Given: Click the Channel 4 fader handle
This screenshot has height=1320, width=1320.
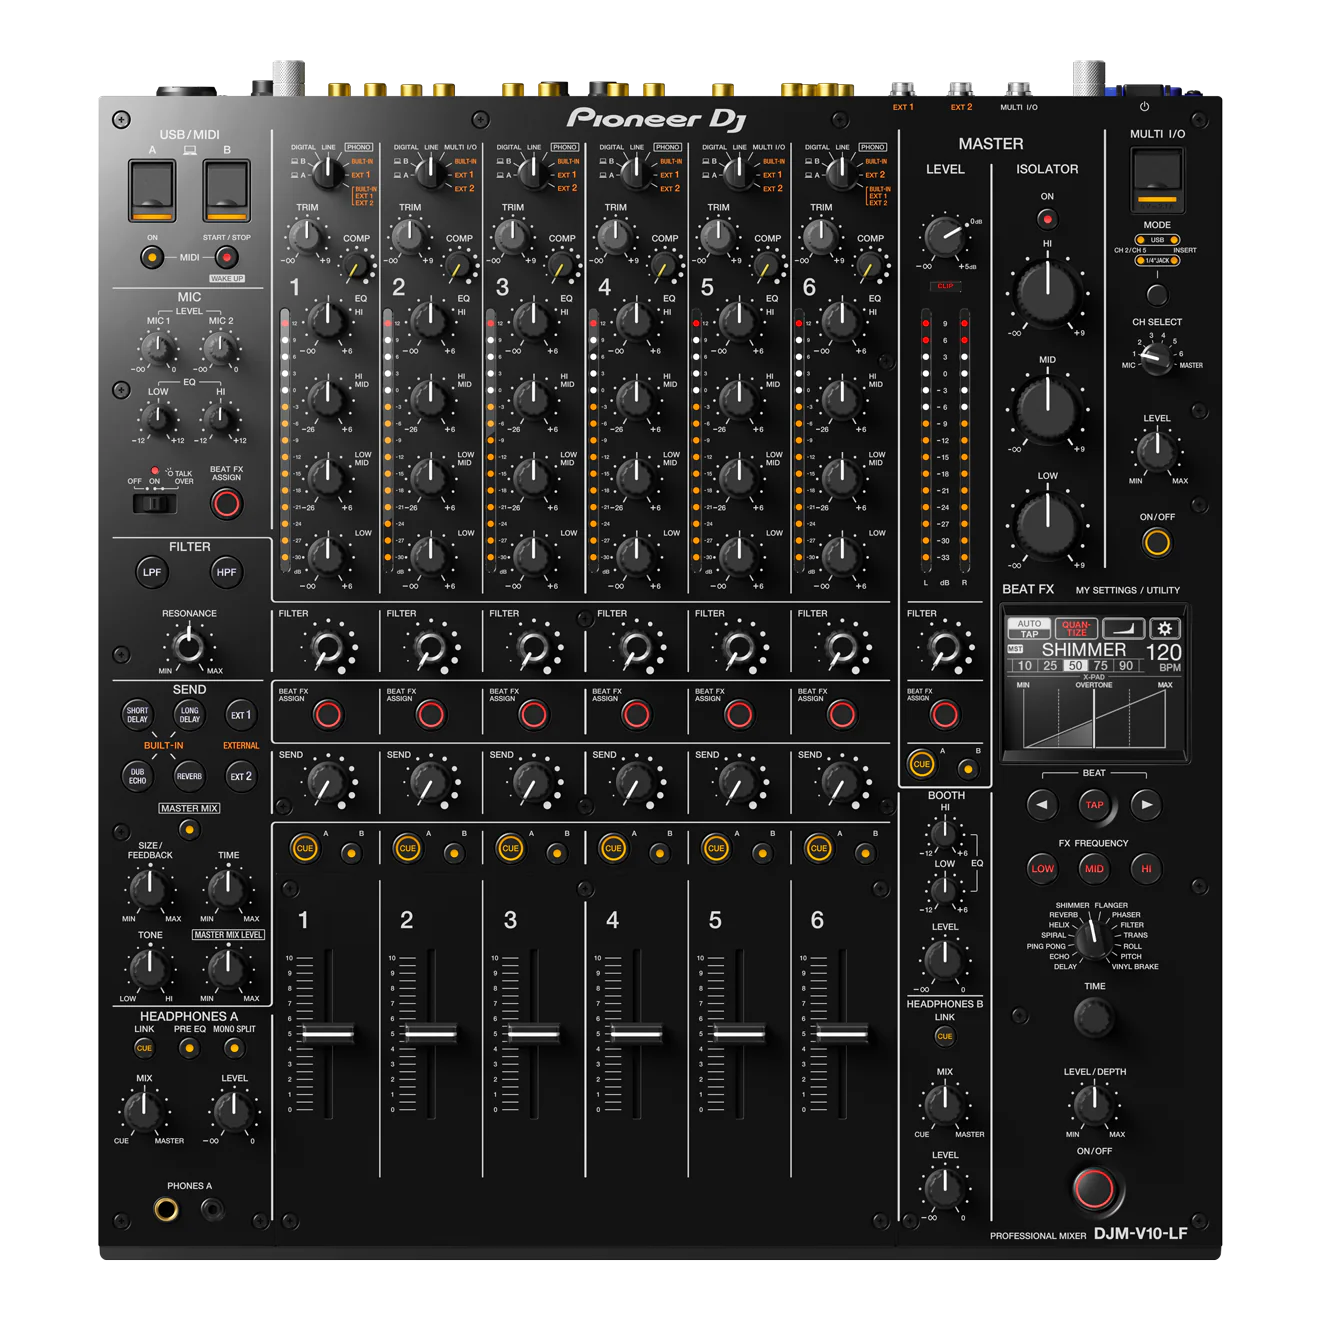Looking at the screenshot, I should (x=636, y=1033).
